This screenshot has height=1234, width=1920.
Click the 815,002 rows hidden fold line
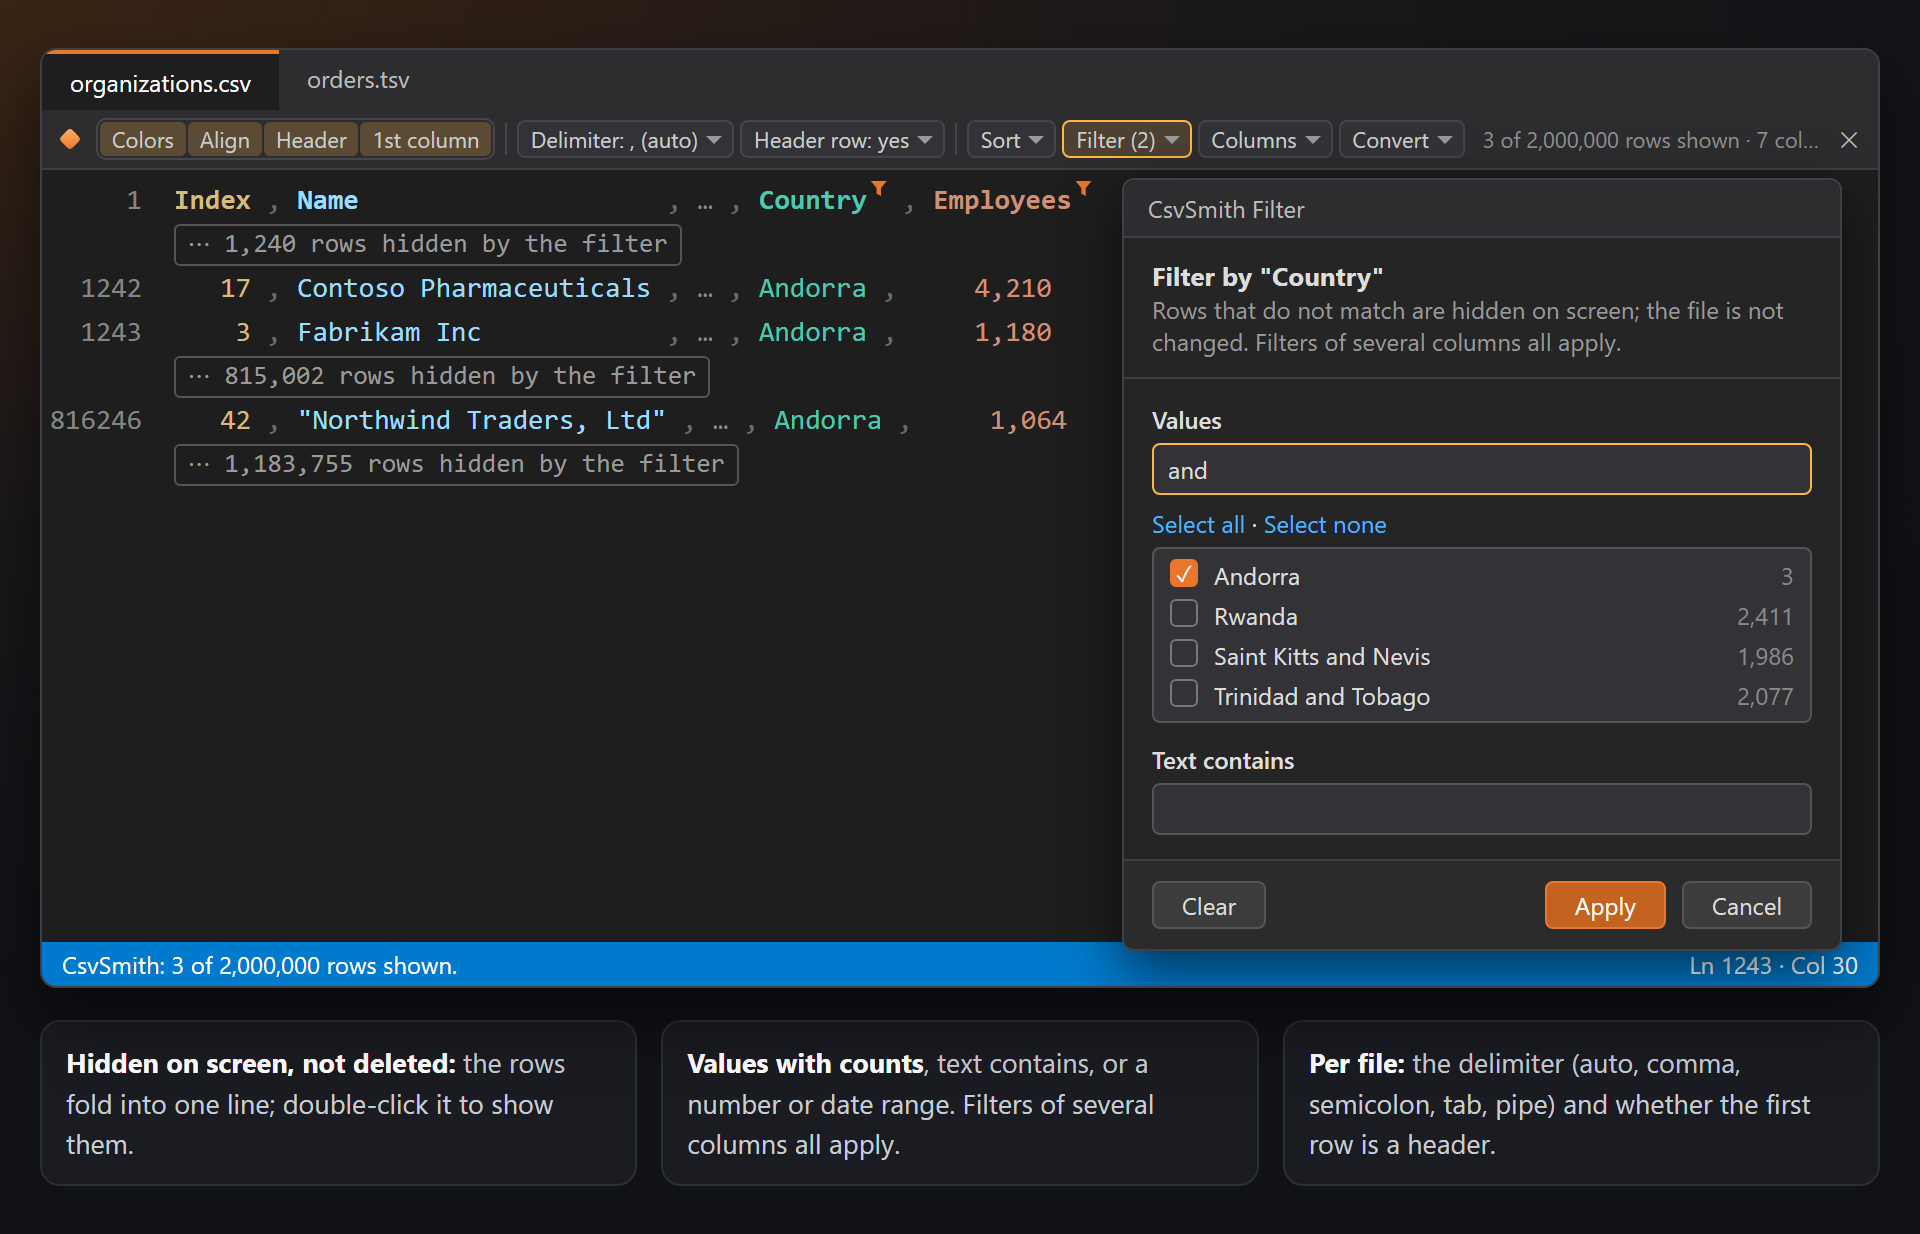click(442, 376)
